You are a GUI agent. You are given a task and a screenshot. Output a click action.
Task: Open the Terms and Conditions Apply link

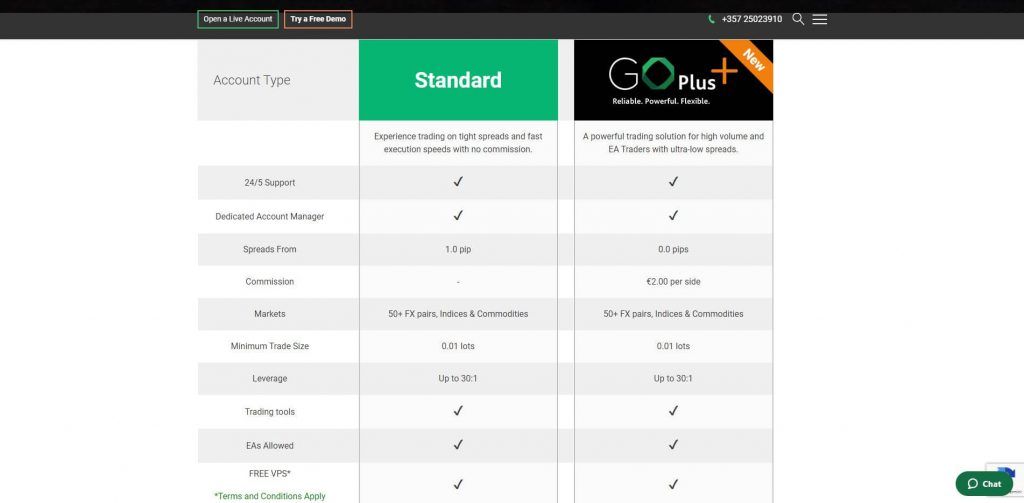coord(270,496)
